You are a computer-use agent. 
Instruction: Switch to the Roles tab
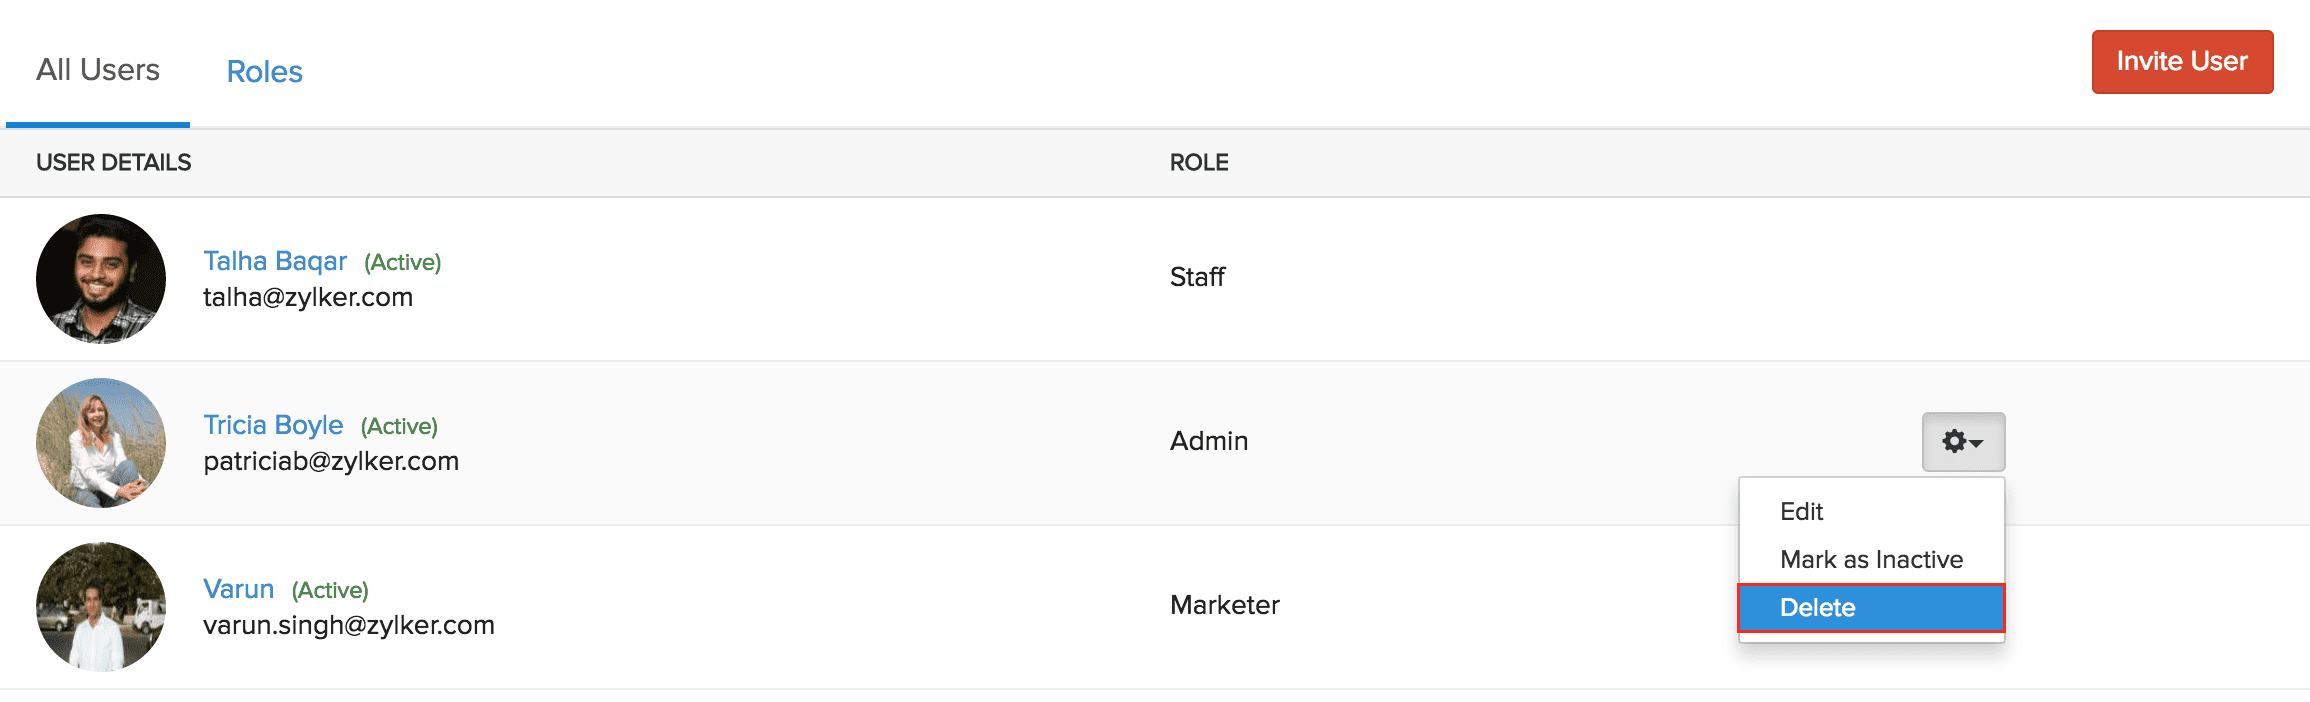(x=264, y=72)
